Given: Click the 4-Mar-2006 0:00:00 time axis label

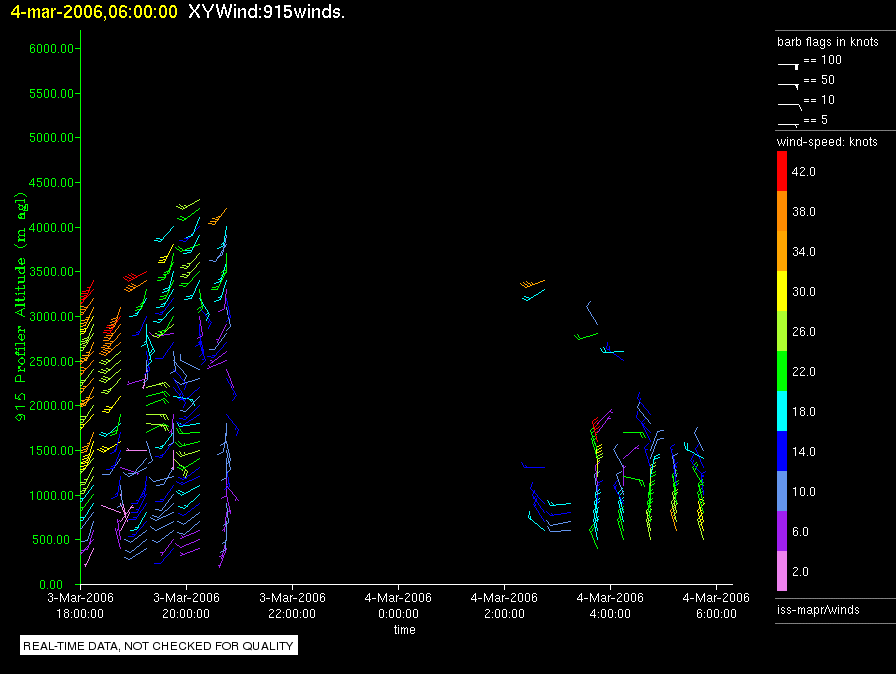Looking at the screenshot, I should click(398, 604).
